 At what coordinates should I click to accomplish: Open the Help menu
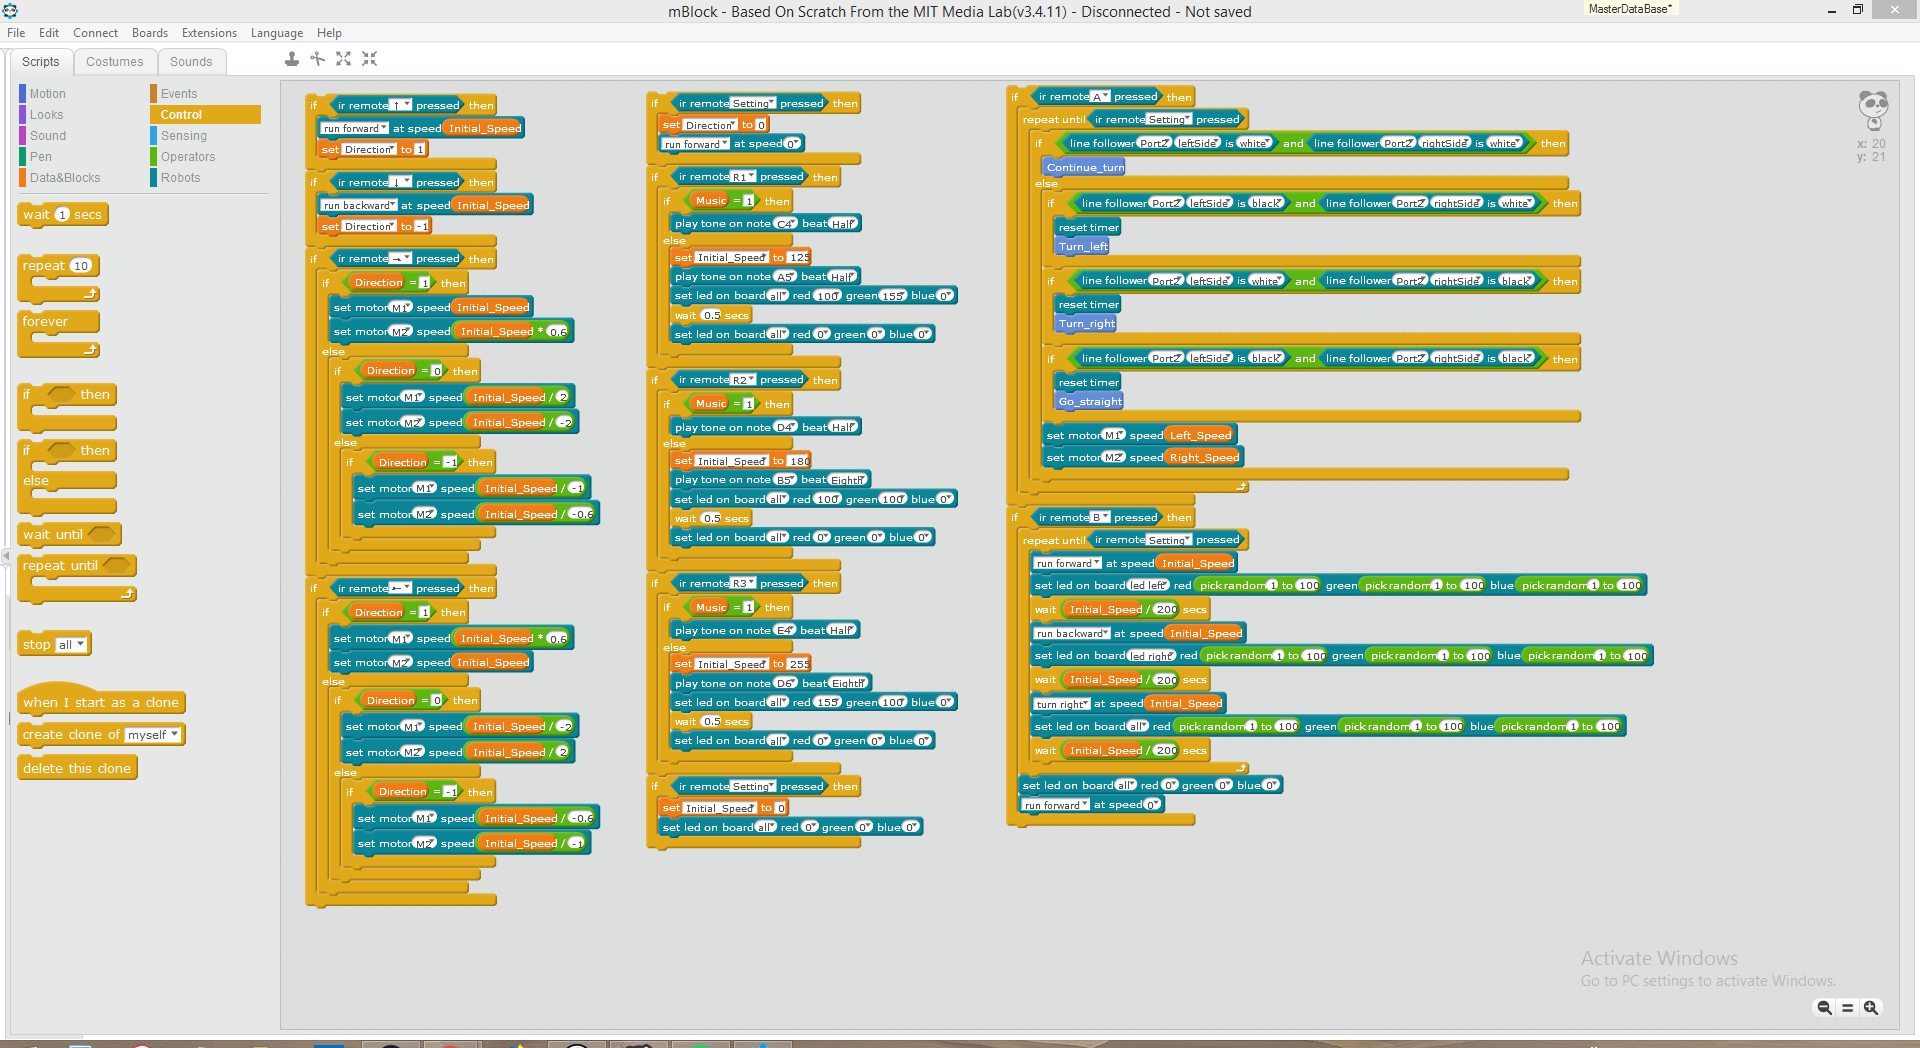(329, 33)
